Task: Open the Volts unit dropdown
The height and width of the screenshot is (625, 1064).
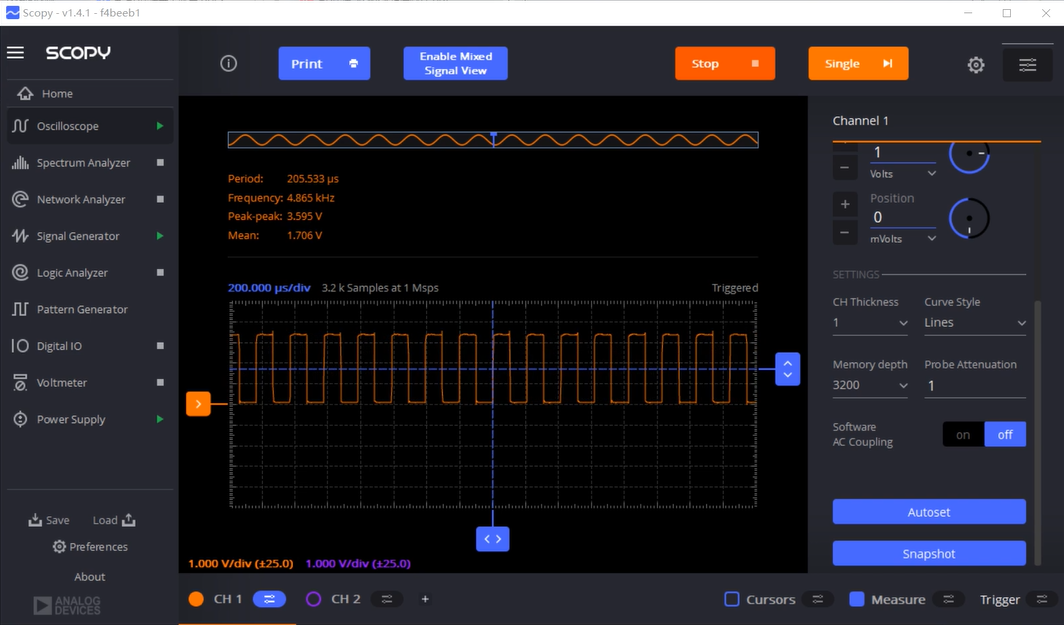Action: pos(903,174)
